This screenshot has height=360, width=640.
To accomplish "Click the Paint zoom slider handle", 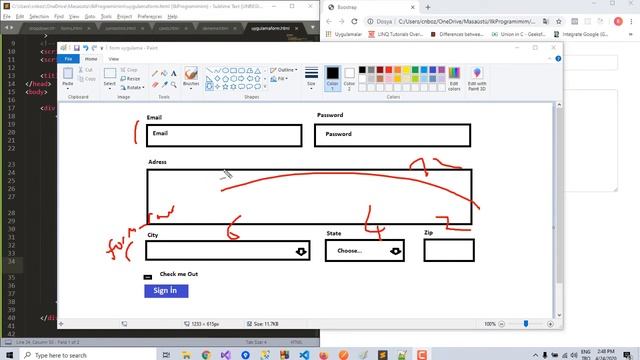I will tap(526, 324).
